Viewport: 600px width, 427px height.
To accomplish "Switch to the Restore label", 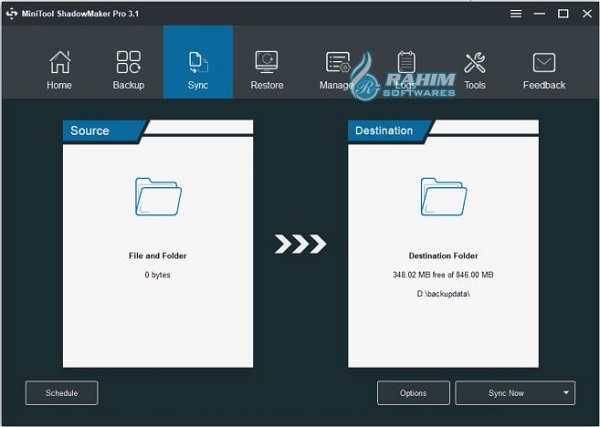I will [267, 85].
